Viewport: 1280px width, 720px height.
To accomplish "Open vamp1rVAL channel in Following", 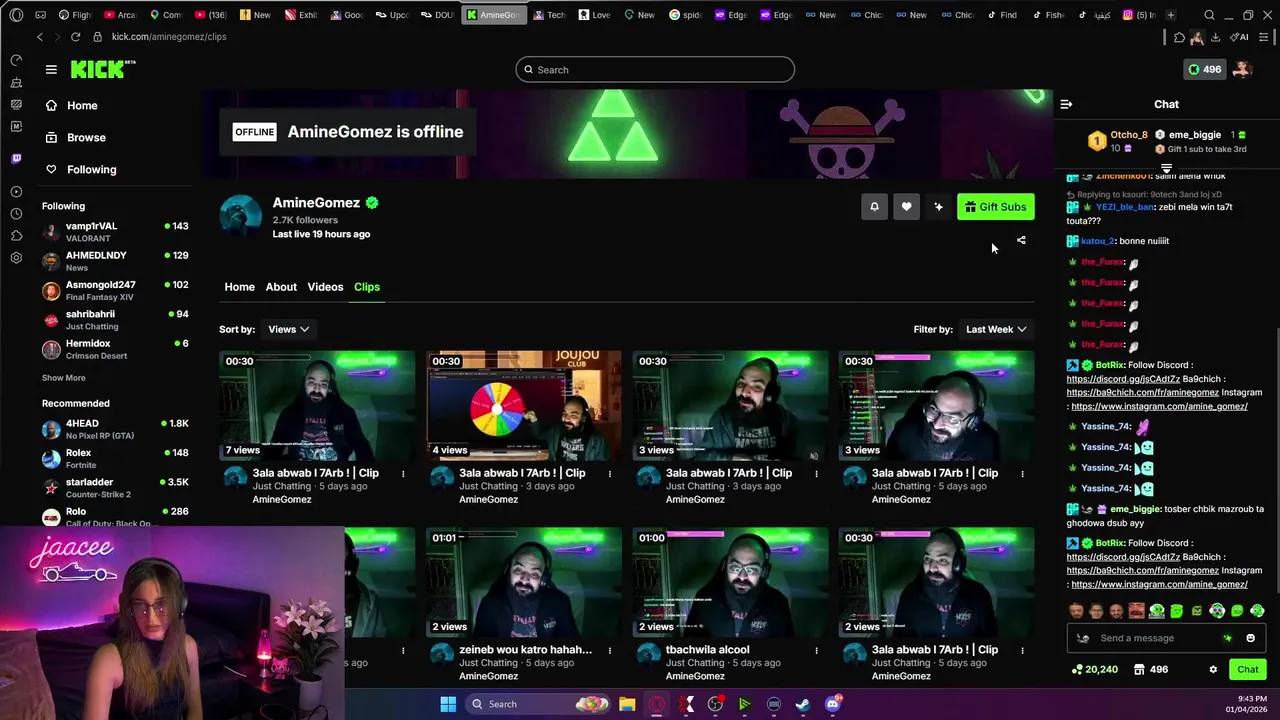I will pos(115,232).
